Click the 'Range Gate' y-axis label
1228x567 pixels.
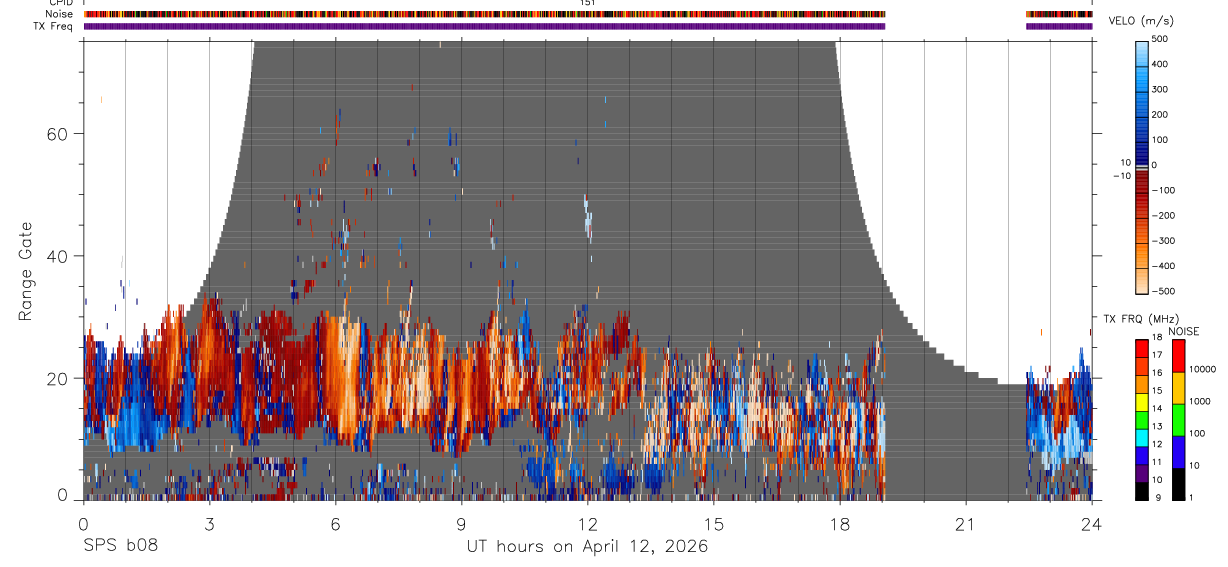tap(26, 271)
